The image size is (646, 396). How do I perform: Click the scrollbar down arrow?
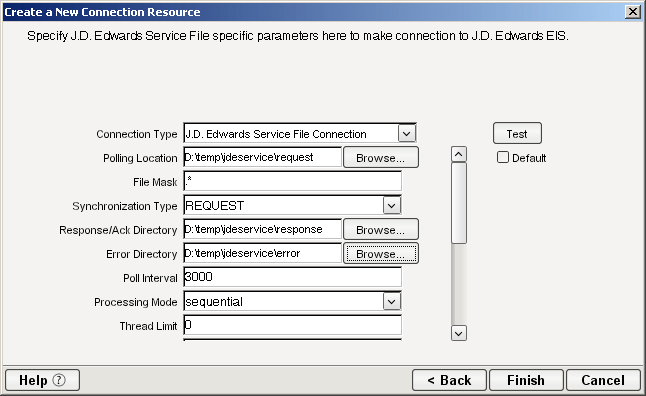(x=459, y=333)
